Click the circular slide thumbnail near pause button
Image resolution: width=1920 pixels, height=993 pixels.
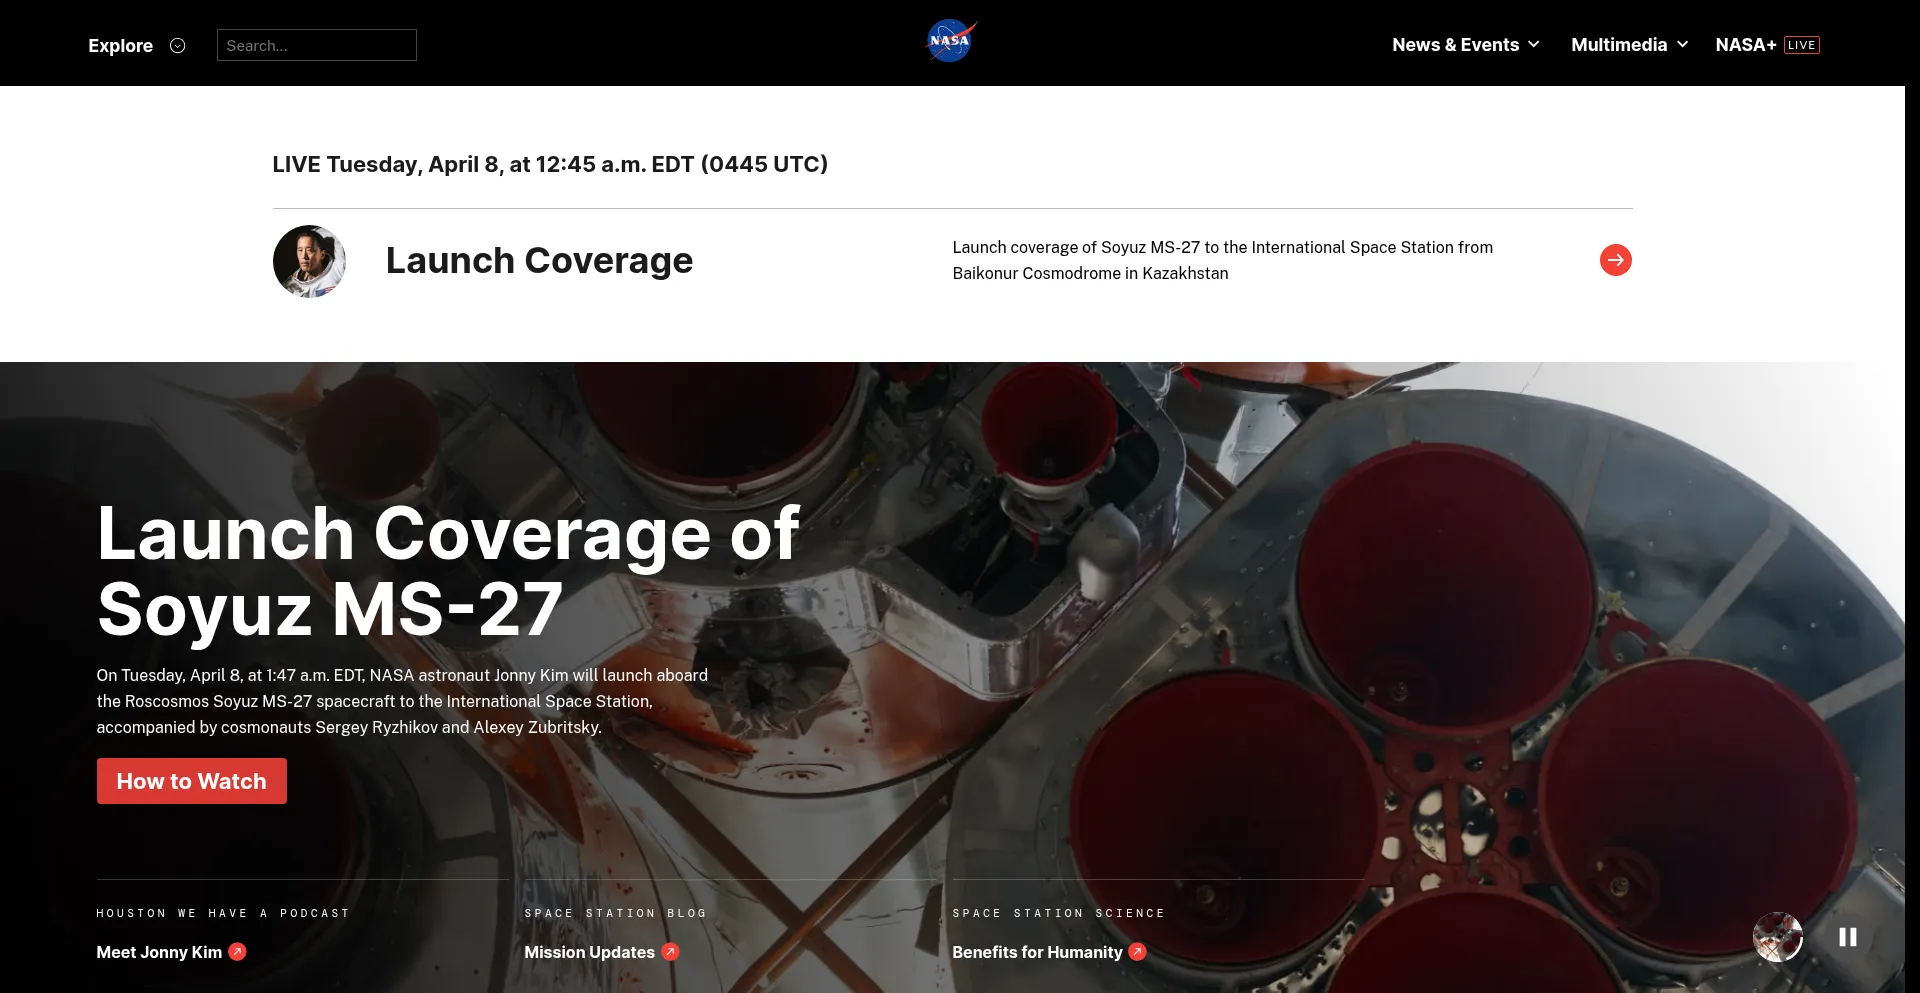tap(1777, 937)
